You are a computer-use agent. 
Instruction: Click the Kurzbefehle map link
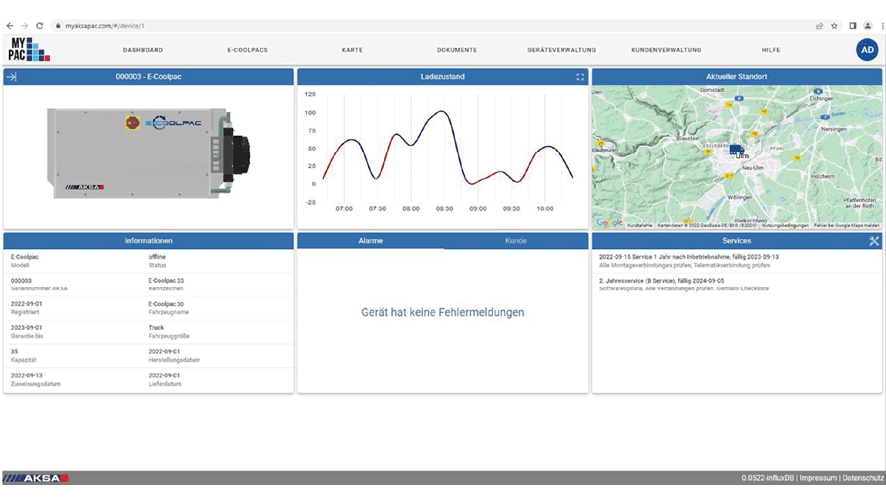tap(640, 226)
